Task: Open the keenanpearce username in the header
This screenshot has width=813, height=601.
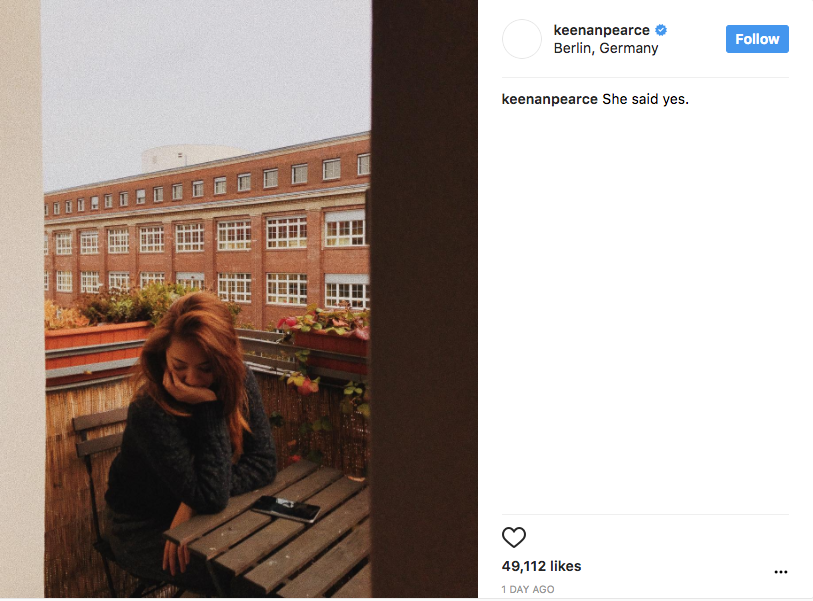Action: coord(601,30)
